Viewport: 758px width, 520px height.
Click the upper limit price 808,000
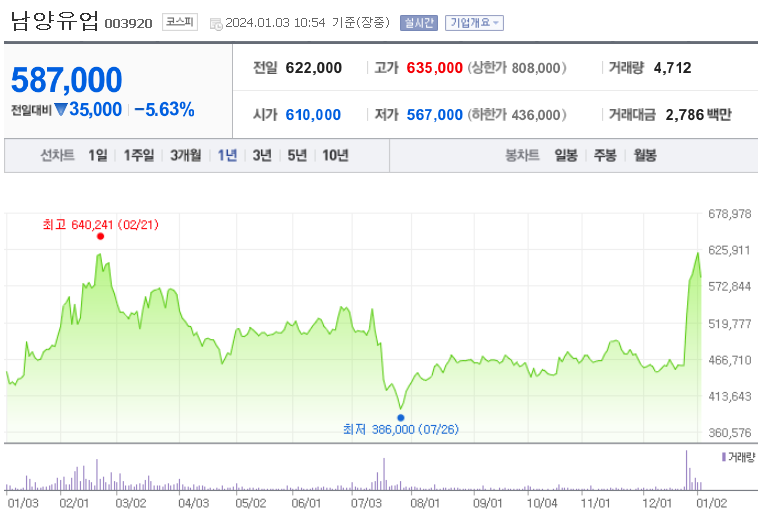click(x=536, y=68)
